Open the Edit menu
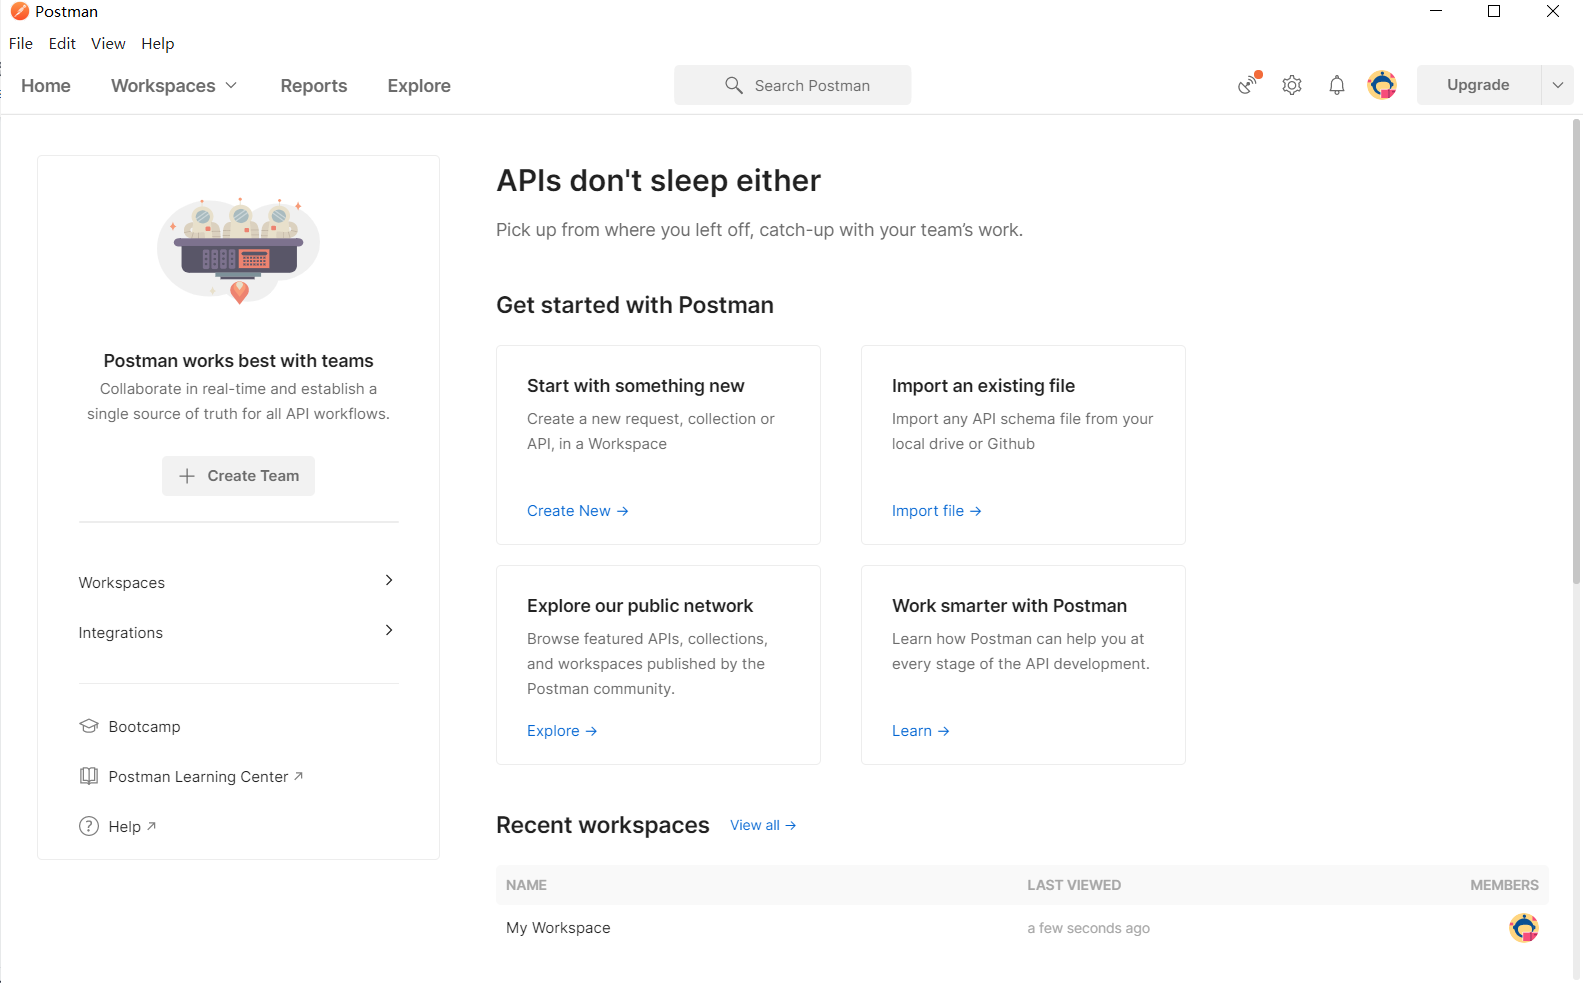Screen dimensions: 1583x983 tap(62, 44)
